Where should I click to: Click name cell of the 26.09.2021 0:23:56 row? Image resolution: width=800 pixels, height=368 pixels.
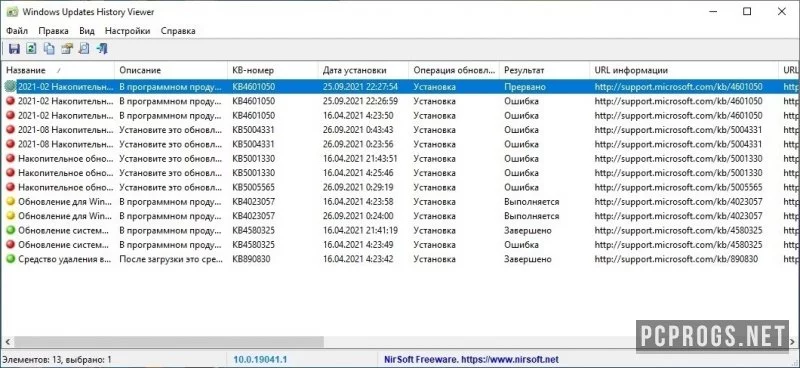(x=66, y=144)
